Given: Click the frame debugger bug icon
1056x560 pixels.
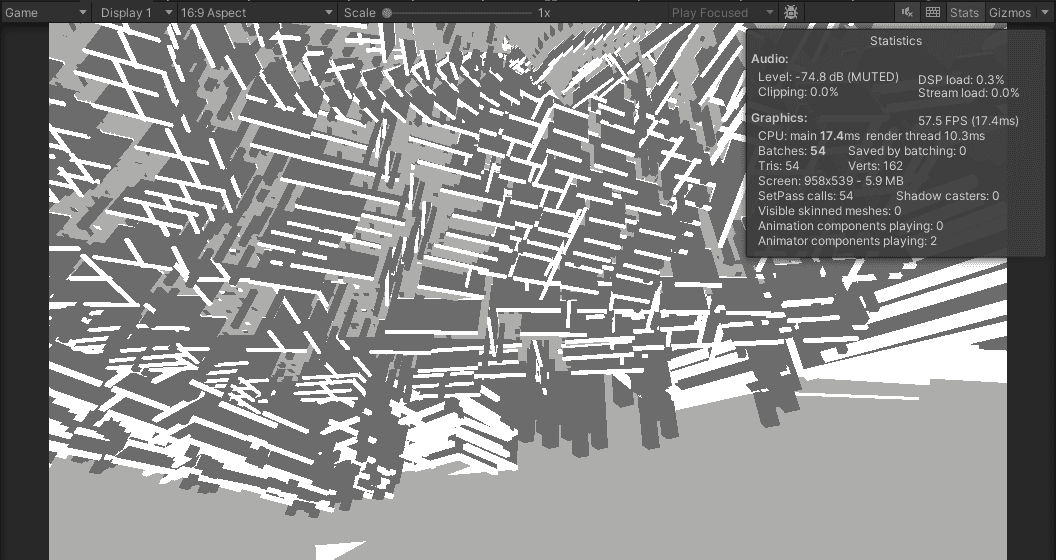Looking at the screenshot, I should tap(791, 12).
